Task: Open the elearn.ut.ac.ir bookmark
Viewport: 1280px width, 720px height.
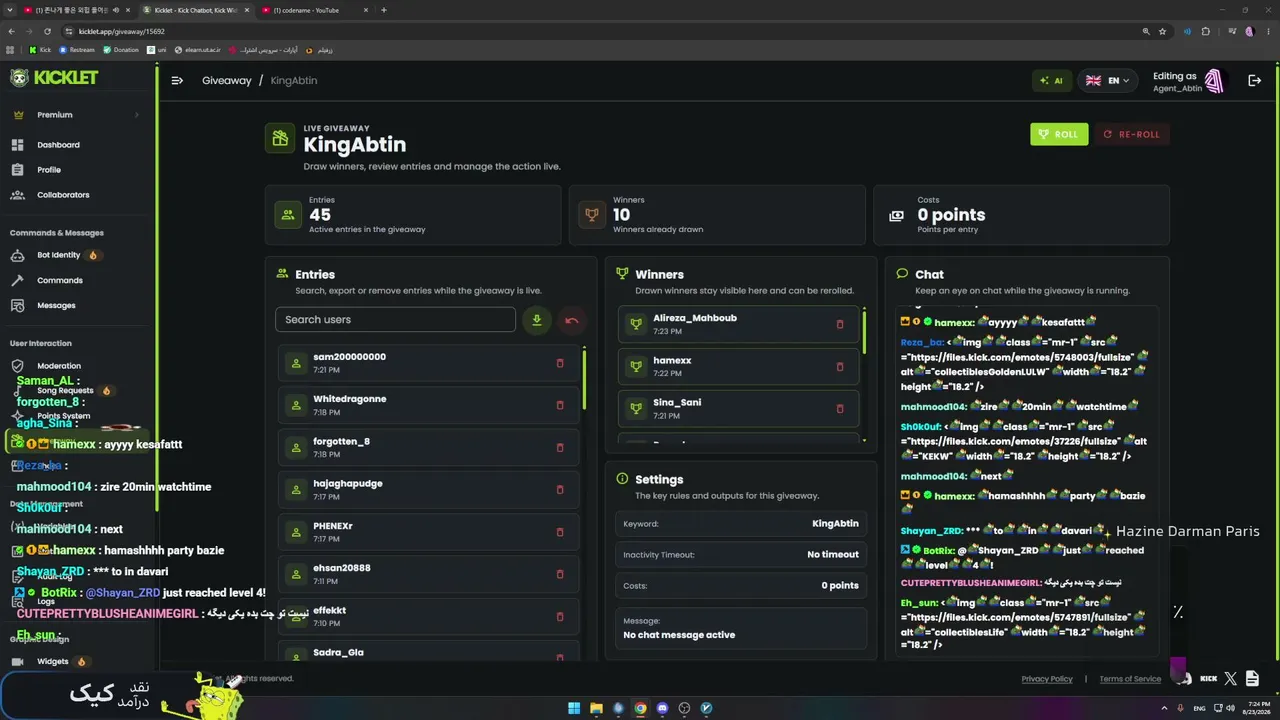Action: [x=197, y=50]
